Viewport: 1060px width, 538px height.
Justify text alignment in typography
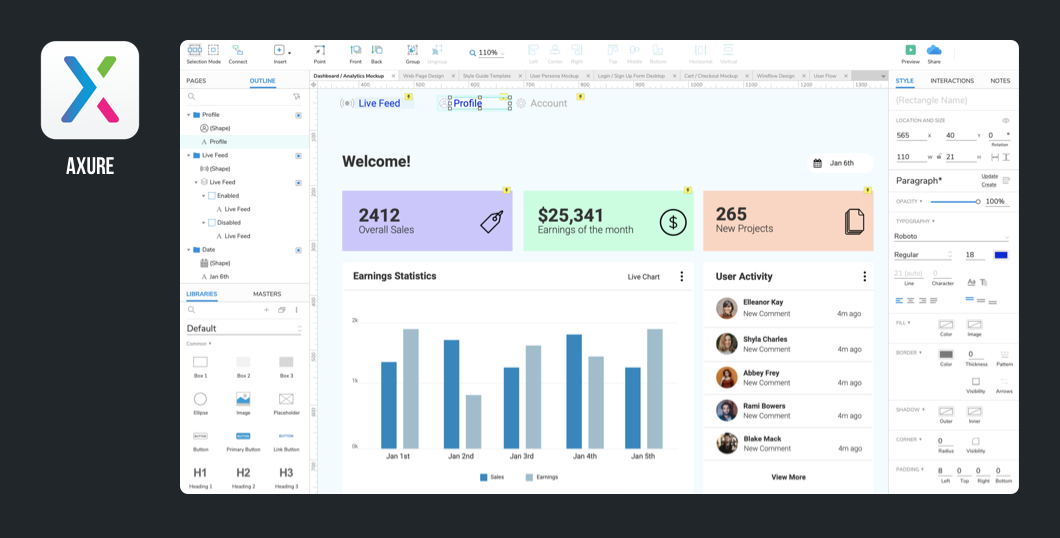coord(934,300)
